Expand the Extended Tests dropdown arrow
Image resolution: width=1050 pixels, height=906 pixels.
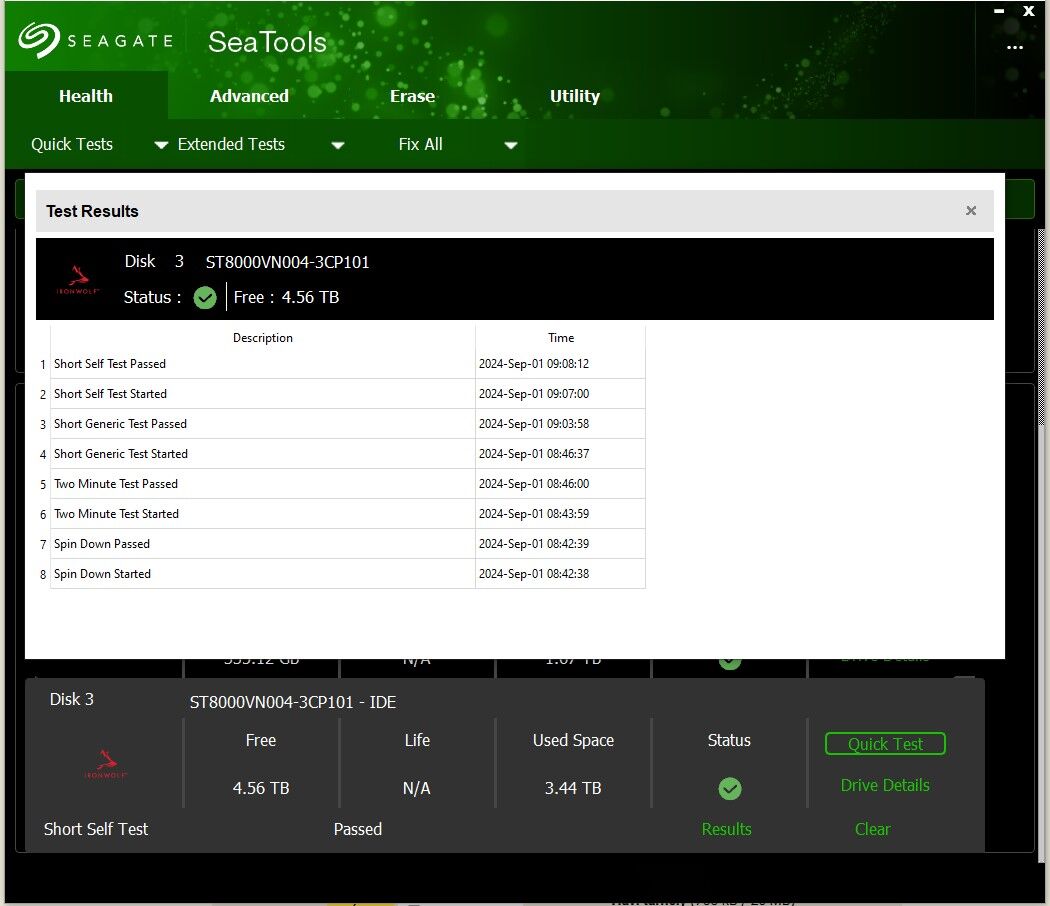[338, 145]
